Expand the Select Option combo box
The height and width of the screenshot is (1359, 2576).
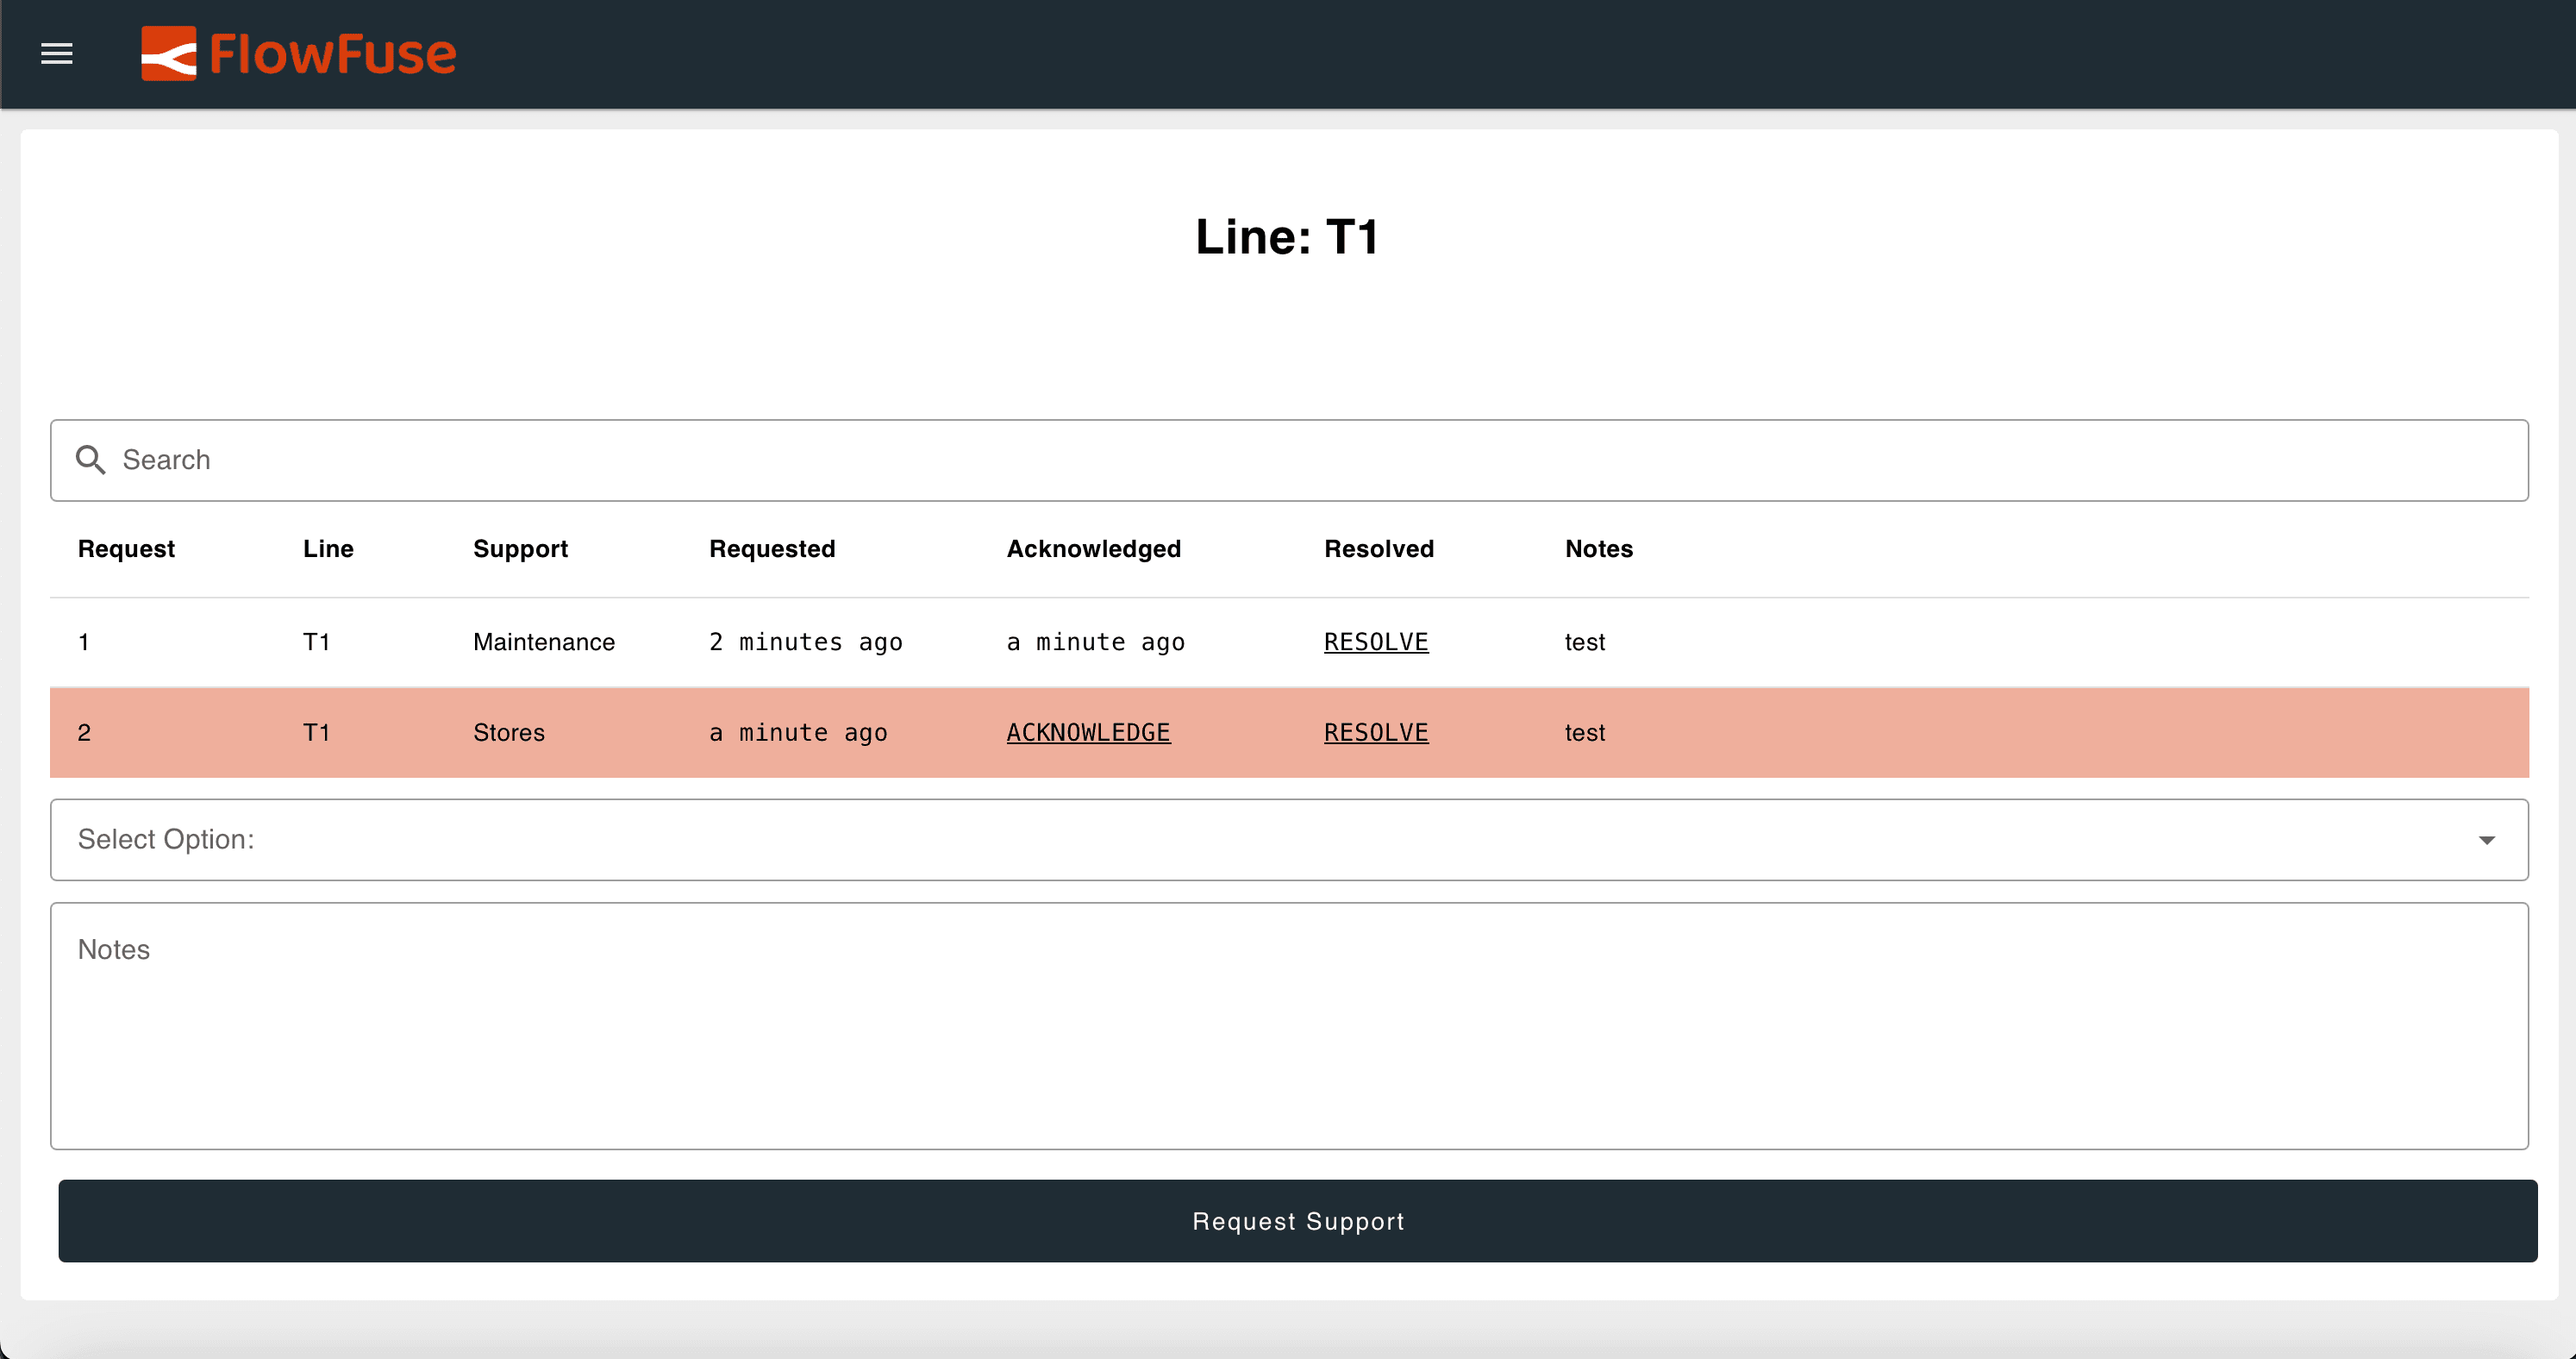[1288, 840]
